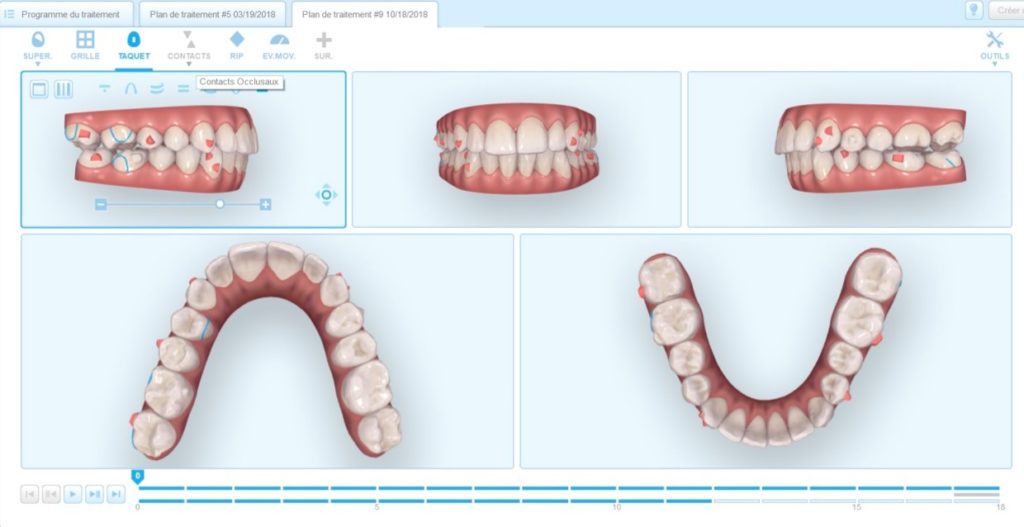Image resolution: width=1024 pixels, height=527 pixels.
Task: Open the Ev.Mov. gauge tool
Action: tap(277, 45)
